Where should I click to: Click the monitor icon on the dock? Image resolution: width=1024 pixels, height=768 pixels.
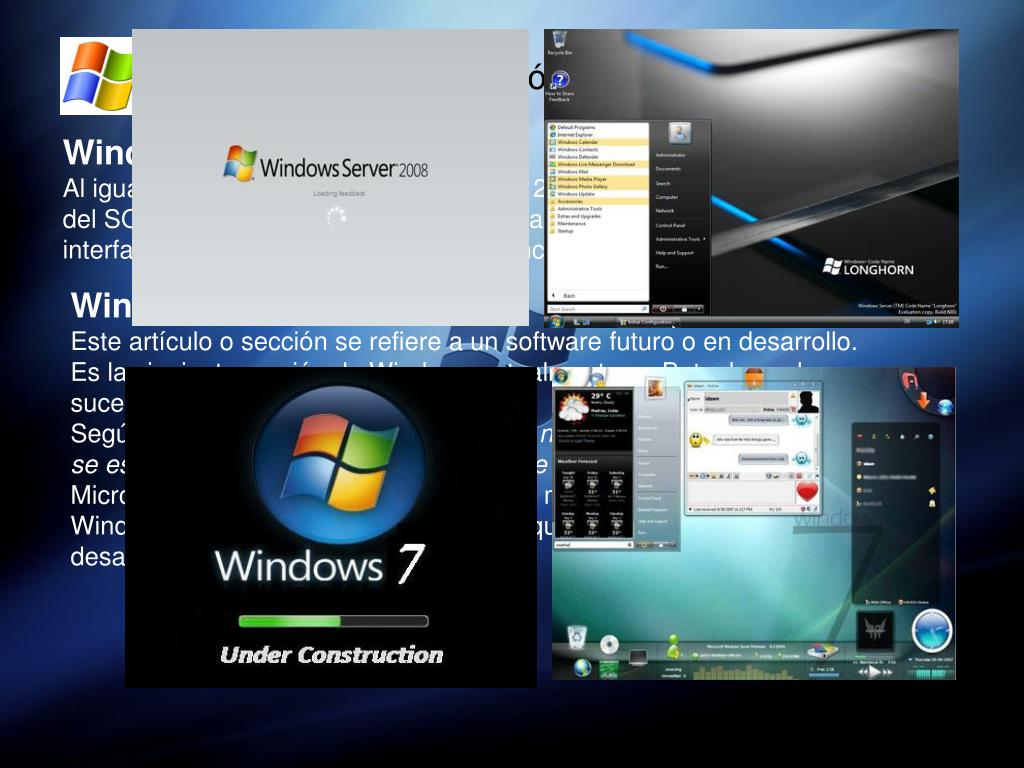click(638, 656)
